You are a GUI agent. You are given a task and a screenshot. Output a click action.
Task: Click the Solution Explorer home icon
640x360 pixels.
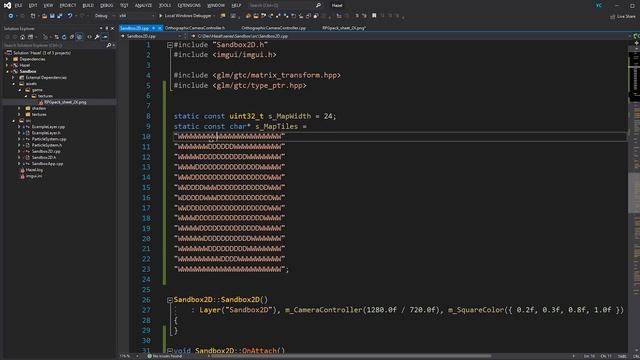click(x=22, y=37)
